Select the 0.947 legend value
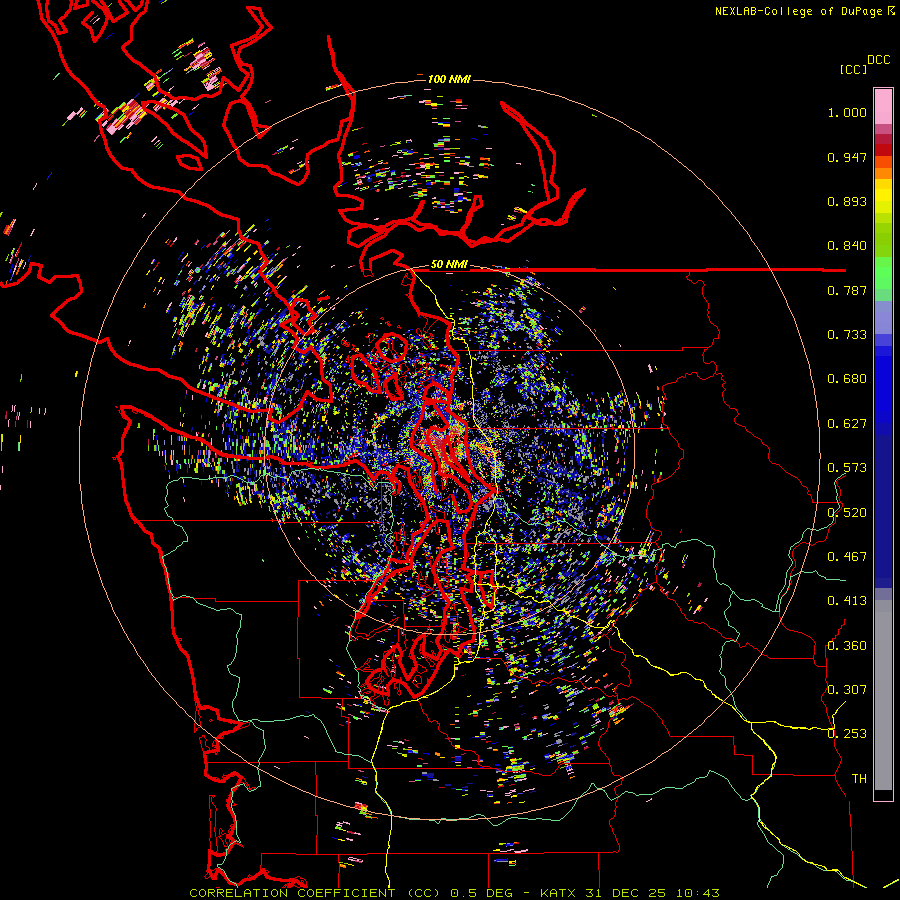Screen dimensions: 900x900 coord(847,157)
